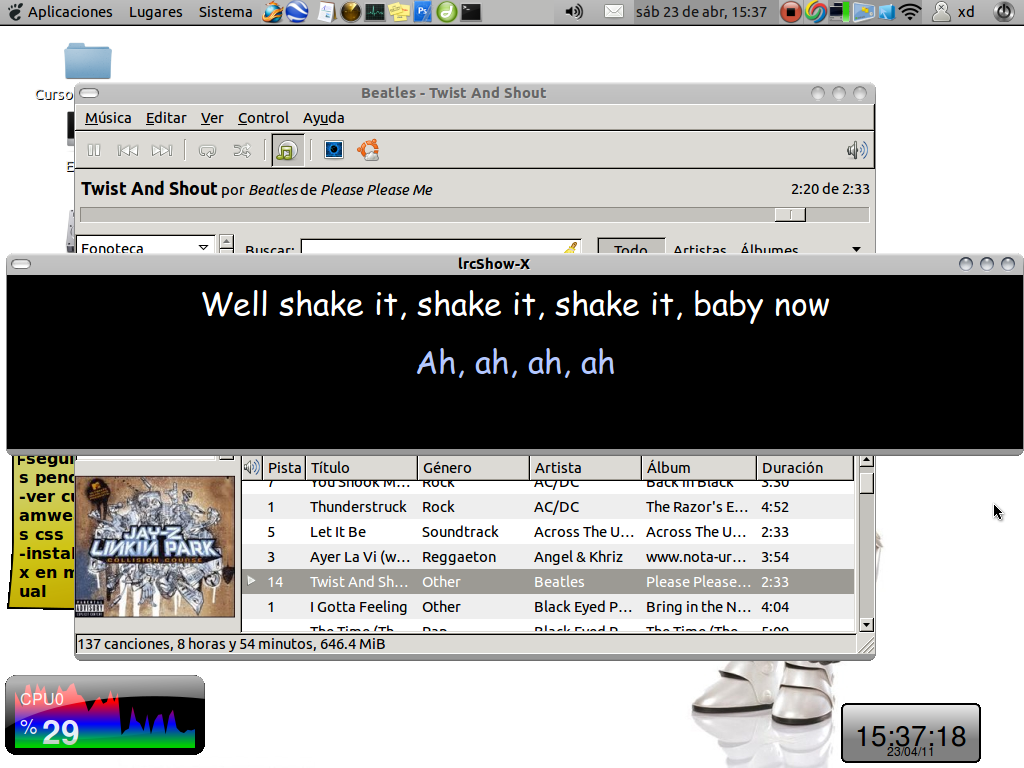Launch Photoshop from the panel
1024x768 pixels.
click(423, 12)
